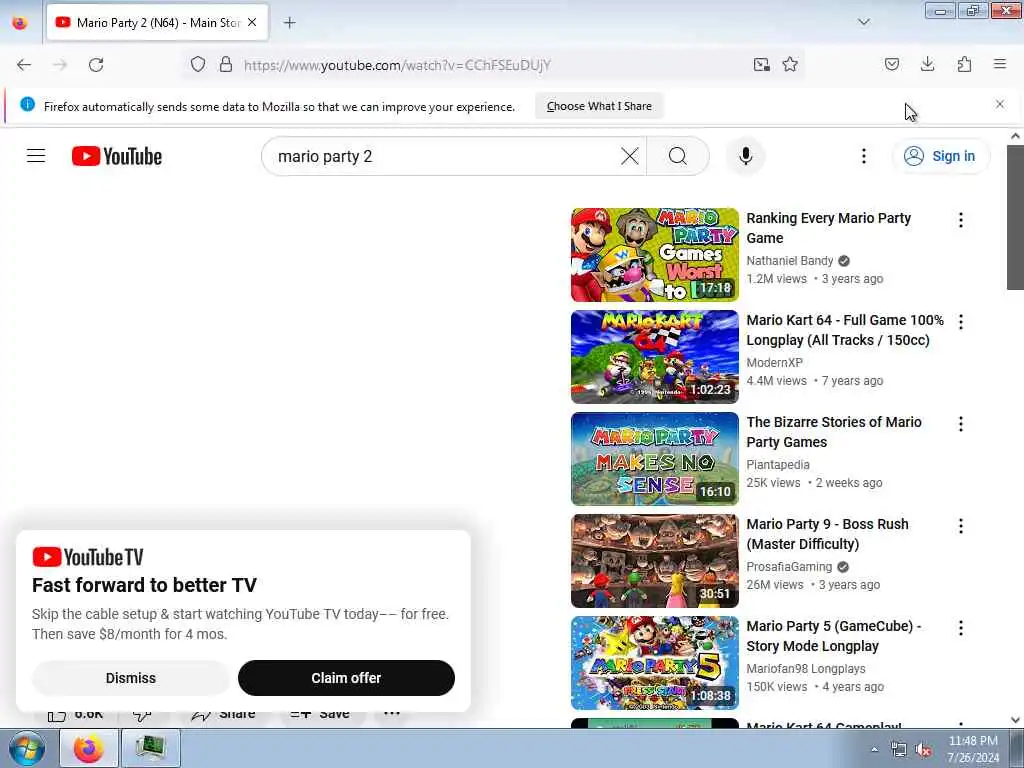The height and width of the screenshot is (768, 1024).
Task: Click the Sign in button
Action: pyautogui.click(x=940, y=156)
